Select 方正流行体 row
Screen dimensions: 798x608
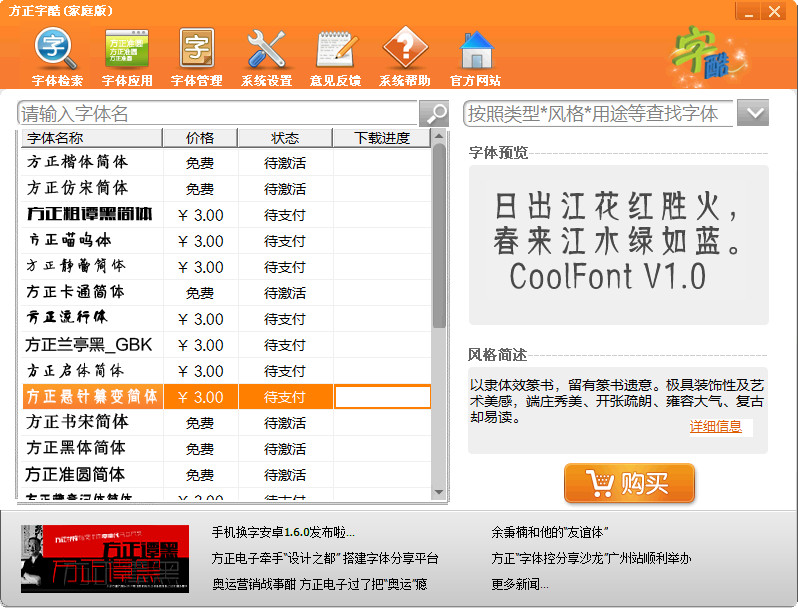[226, 318]
